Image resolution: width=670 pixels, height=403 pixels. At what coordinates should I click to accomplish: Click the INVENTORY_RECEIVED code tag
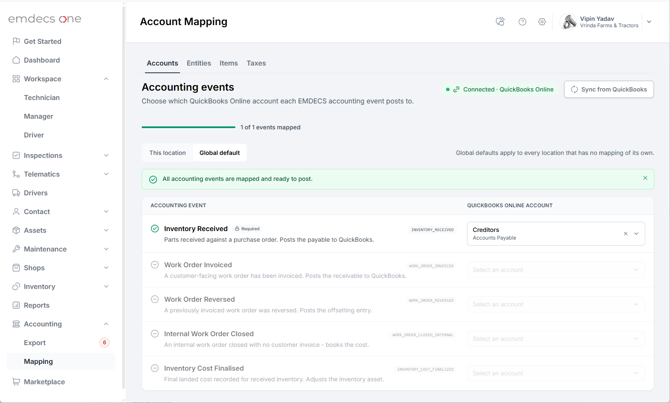coord(432,229)
